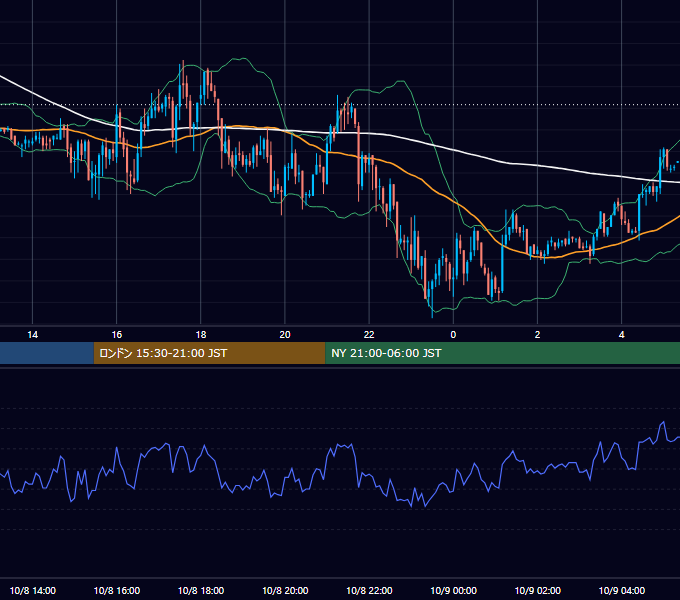Viewport: 680px width, 600px height.
Task: Click hour label 14 on the price chart axis
Action: pos(33,335)
